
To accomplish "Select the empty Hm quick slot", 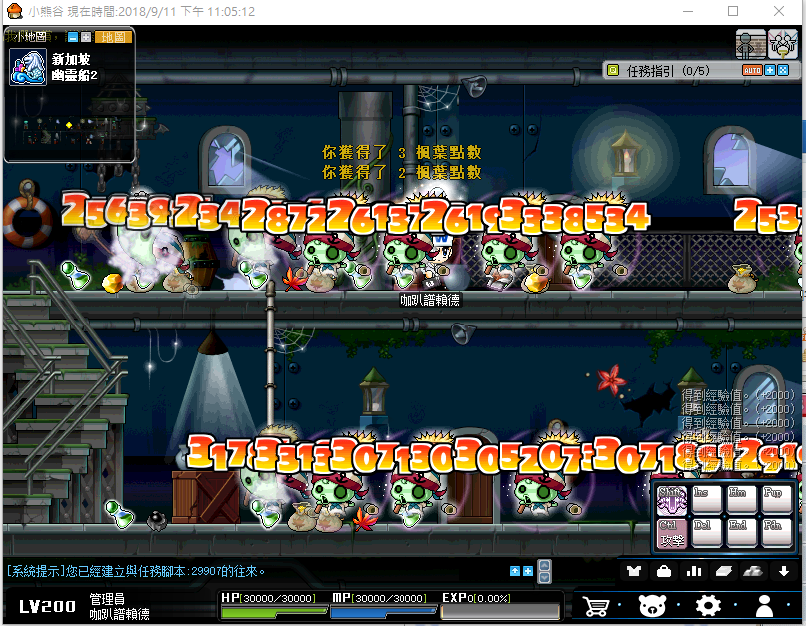I will click(742, 500).
